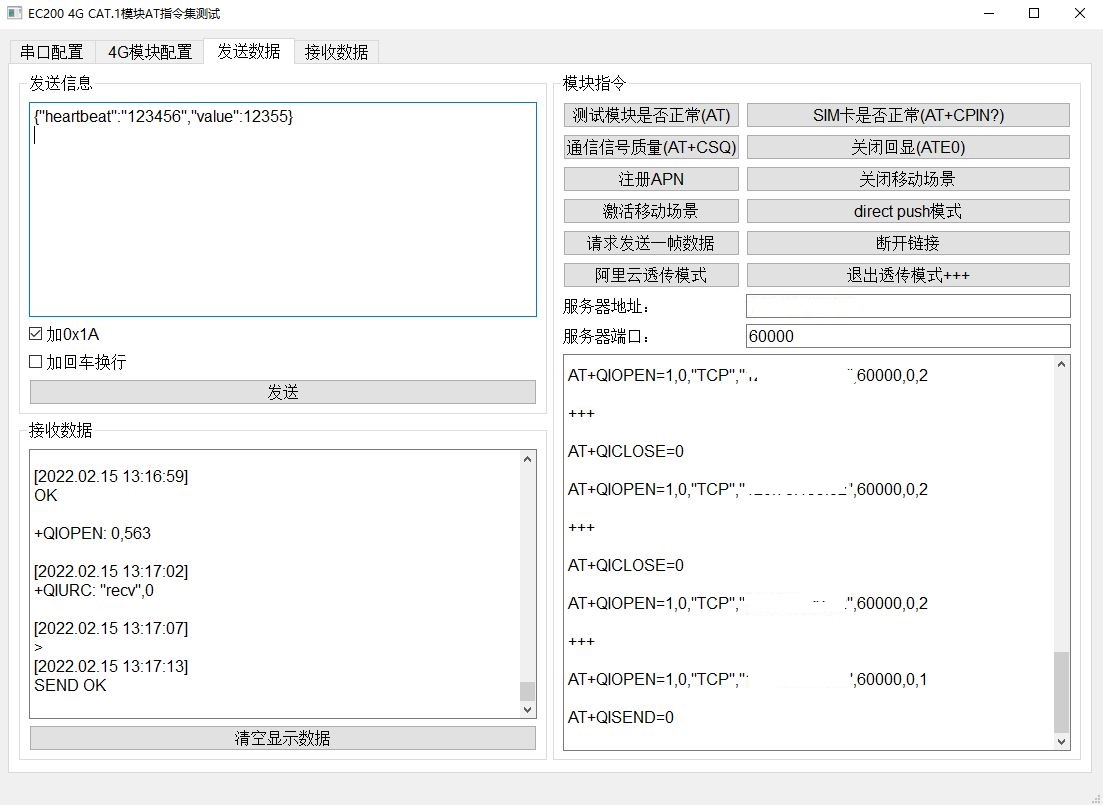Click the down arrow of the module command scrollbar
1103x805 pixels.
(x=1061, y=743)
